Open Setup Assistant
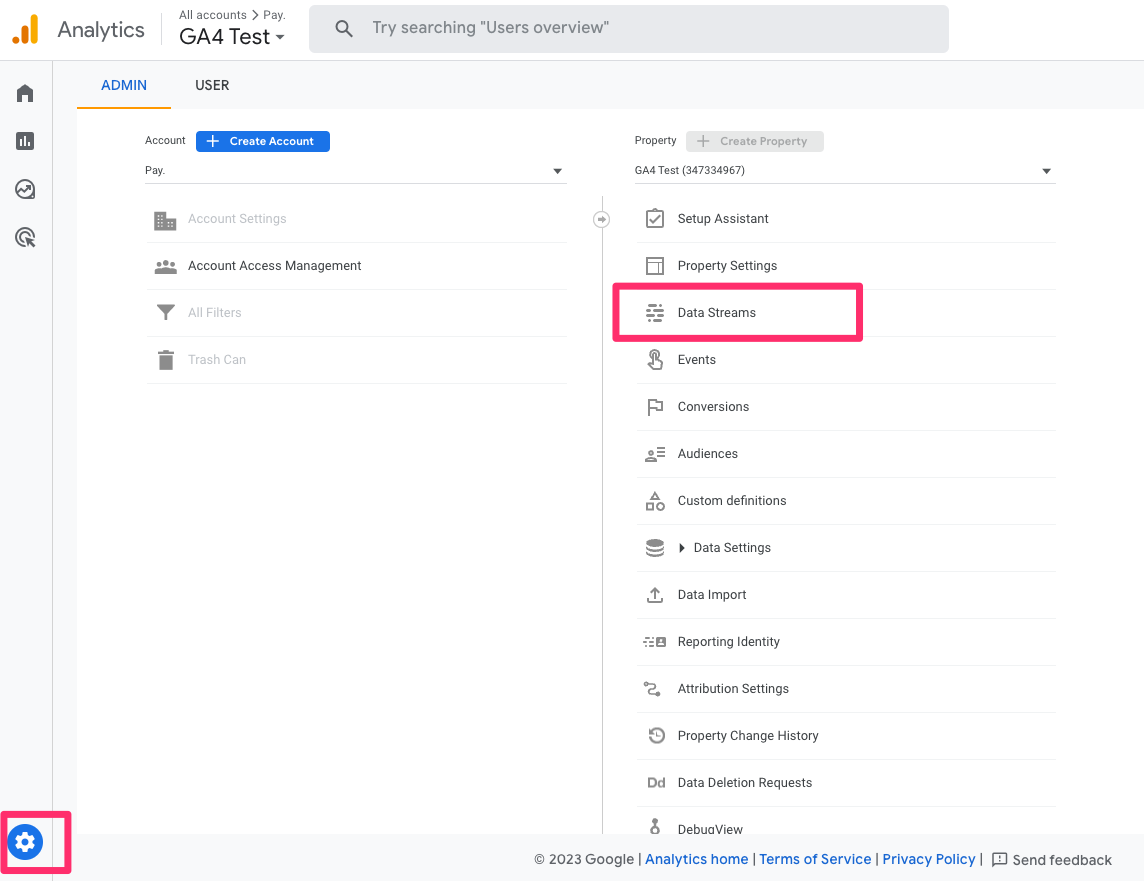This screenshot has width=1144, height=881. pyautogui.click(x=722, y=219)
